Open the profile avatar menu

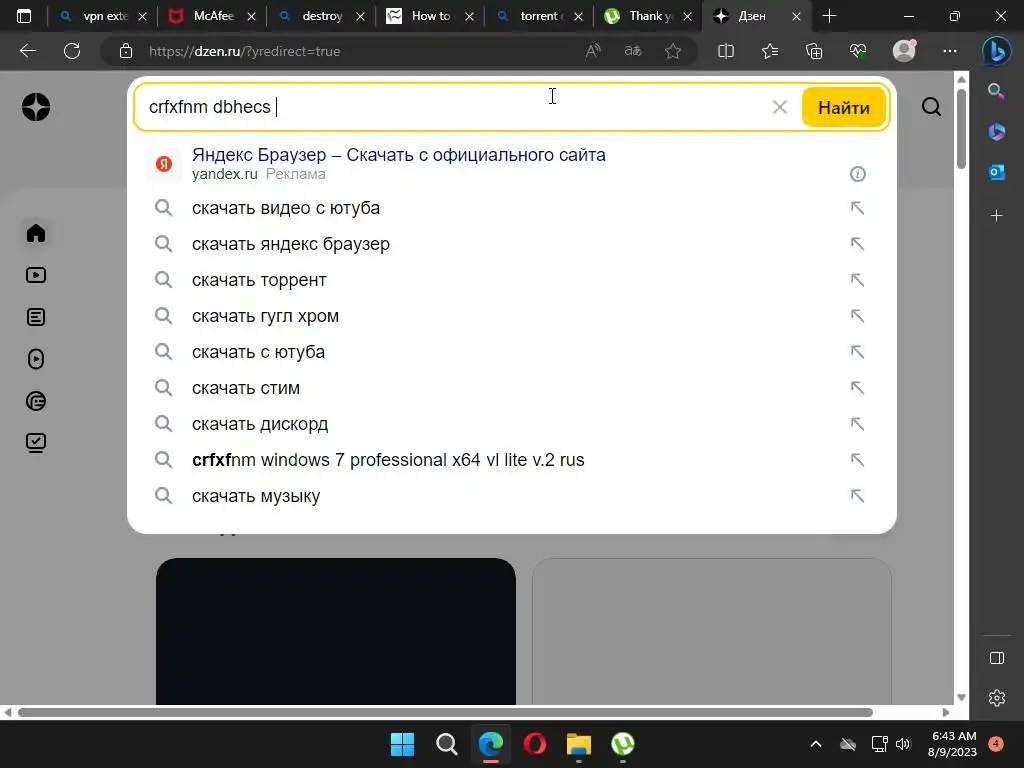tap(904, 51)
